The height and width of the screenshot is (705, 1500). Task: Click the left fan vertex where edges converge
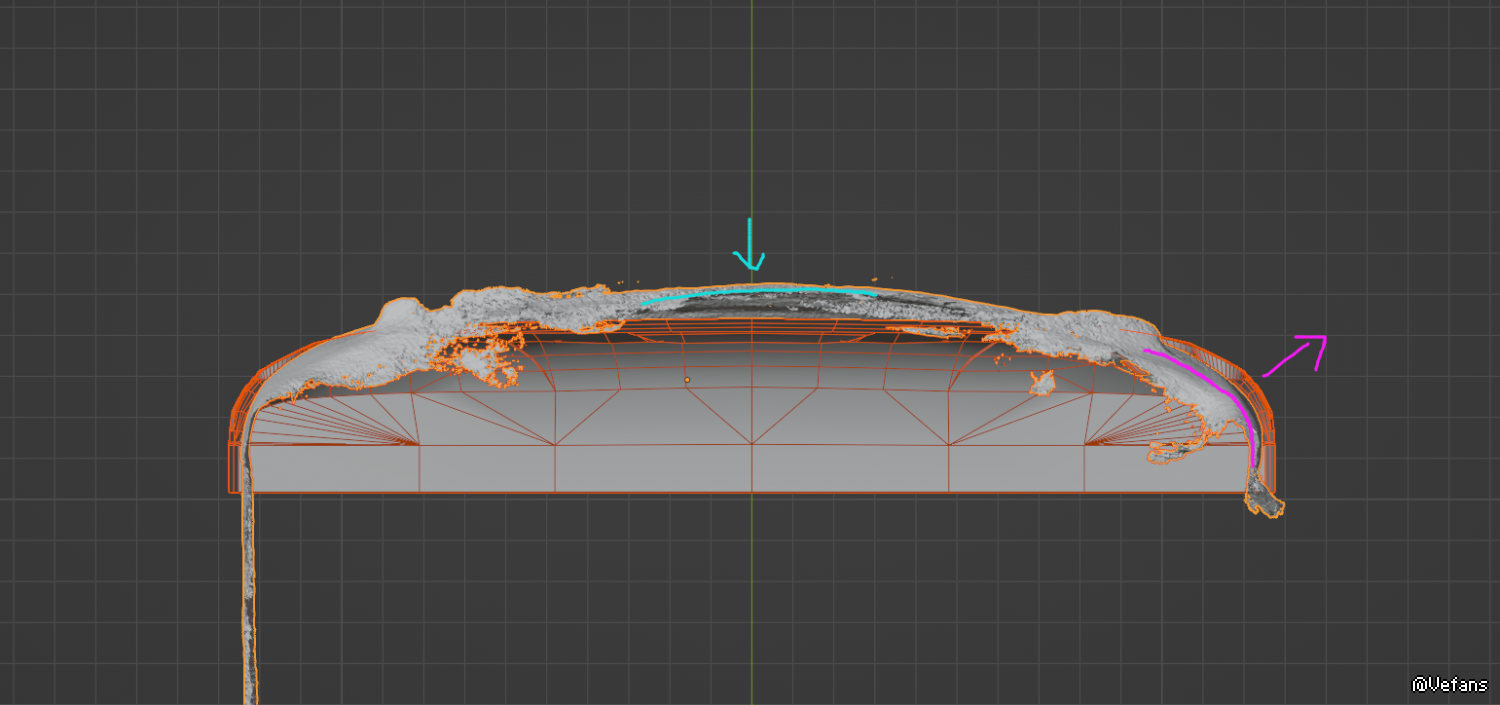(418, 444)
